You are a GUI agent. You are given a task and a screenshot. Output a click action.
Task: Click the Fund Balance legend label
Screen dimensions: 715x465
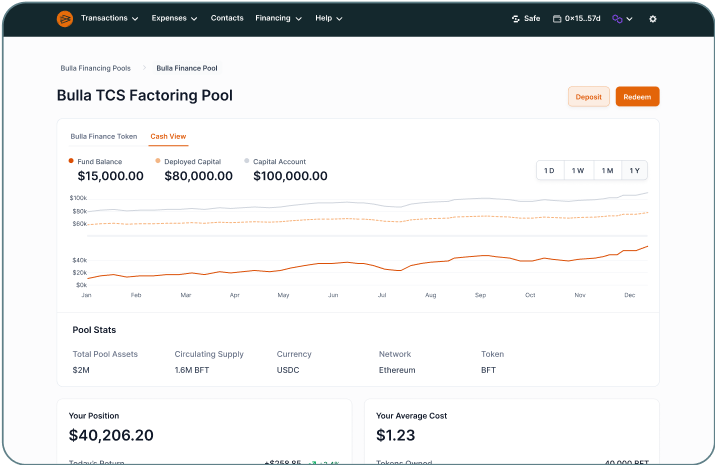point(99,161)
